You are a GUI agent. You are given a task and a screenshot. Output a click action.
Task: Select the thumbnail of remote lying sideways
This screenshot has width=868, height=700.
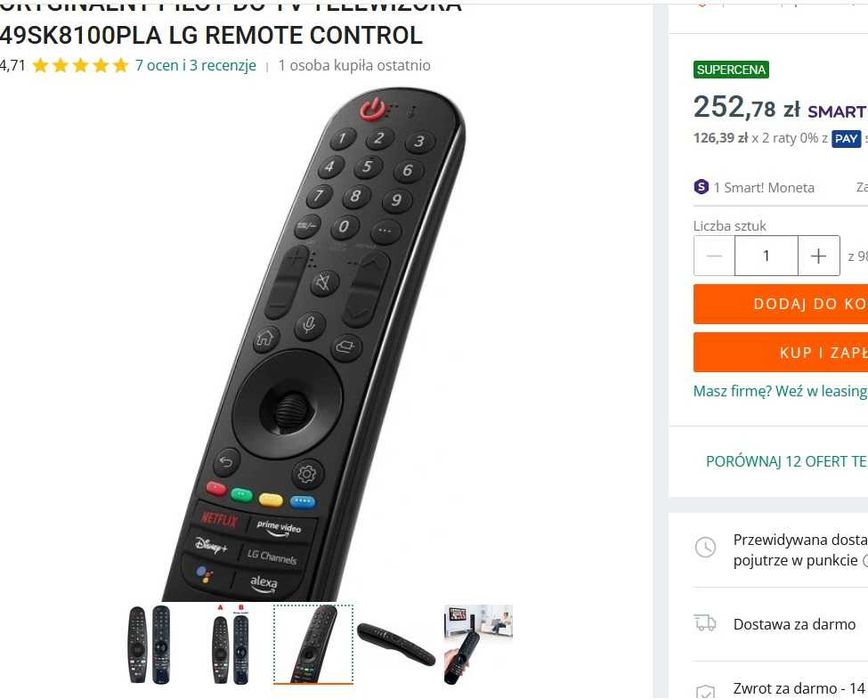[396, 644]
